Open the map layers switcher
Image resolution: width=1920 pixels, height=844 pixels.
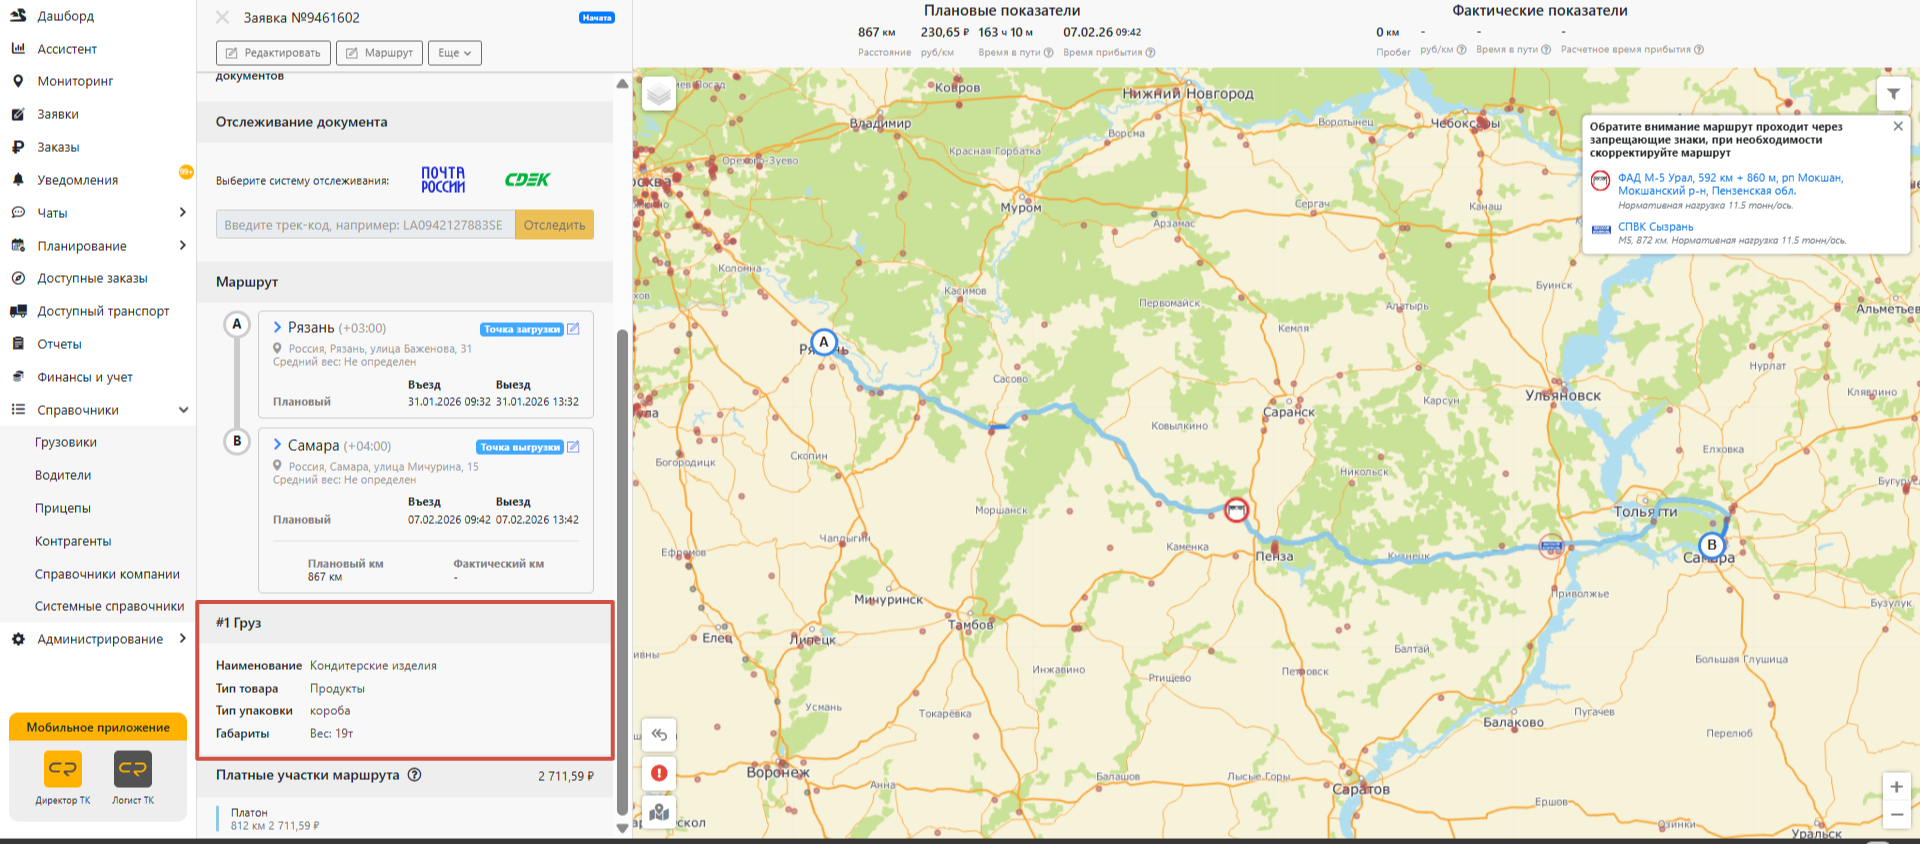pyautogui.click(x=658, y=95)
